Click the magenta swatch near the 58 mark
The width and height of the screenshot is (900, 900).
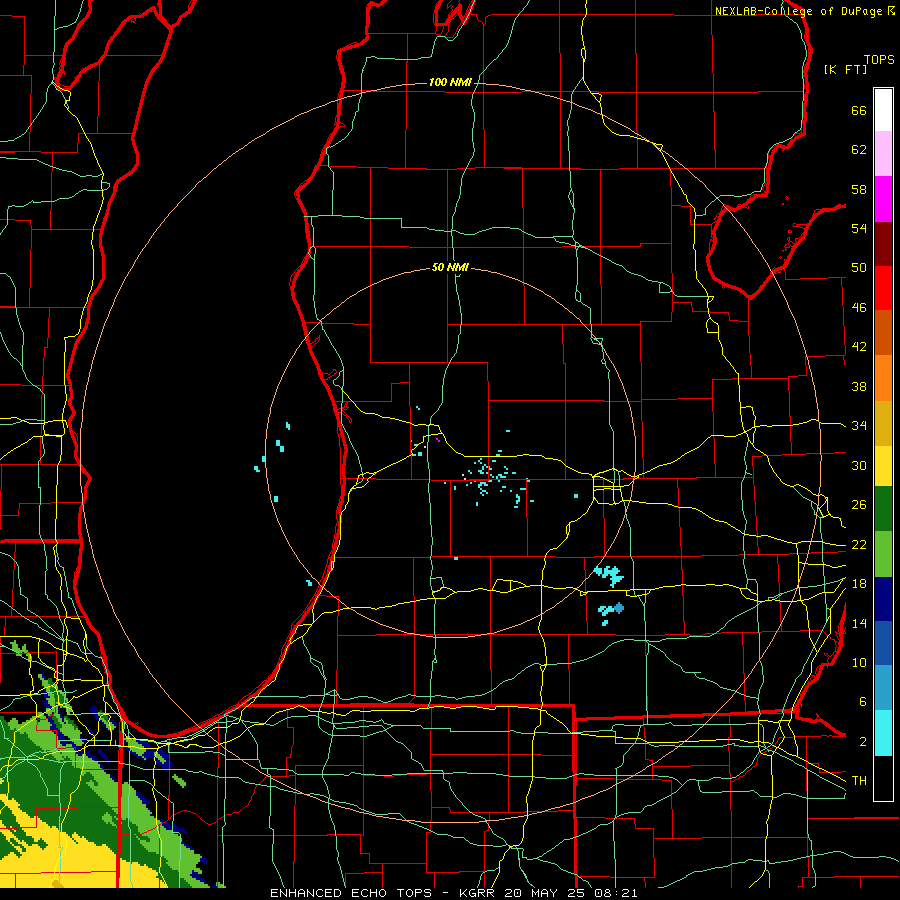coord(883,199)
